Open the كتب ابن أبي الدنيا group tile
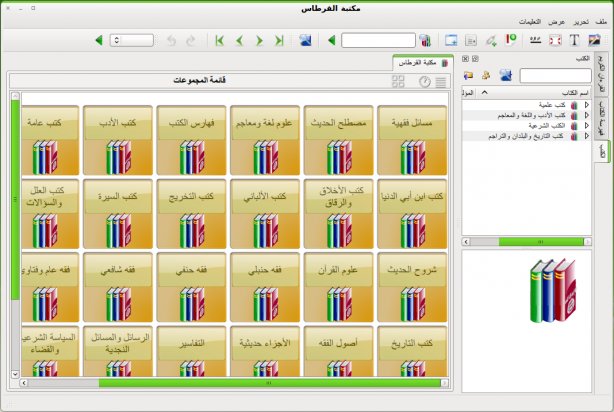 [x=412, y=214]
